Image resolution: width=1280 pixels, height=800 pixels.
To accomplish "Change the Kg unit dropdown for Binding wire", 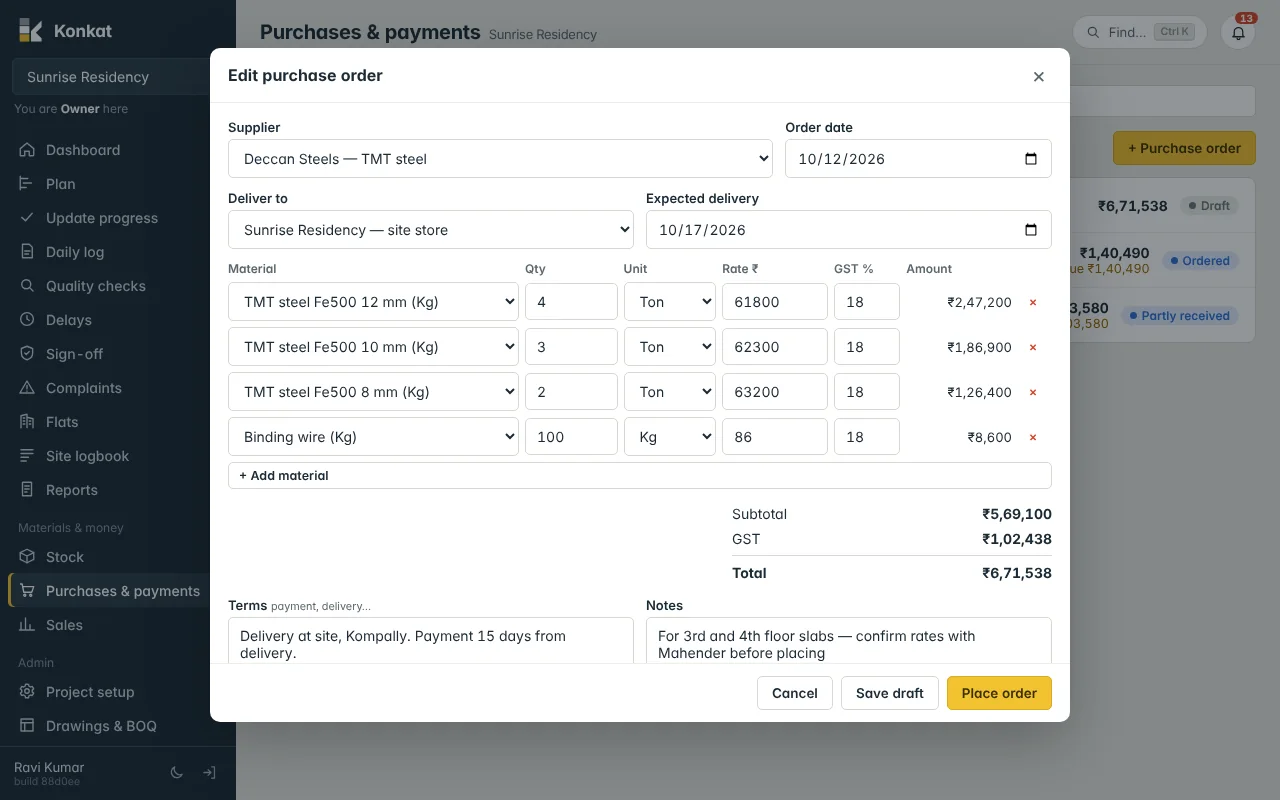I will click(x=670, y=437).
